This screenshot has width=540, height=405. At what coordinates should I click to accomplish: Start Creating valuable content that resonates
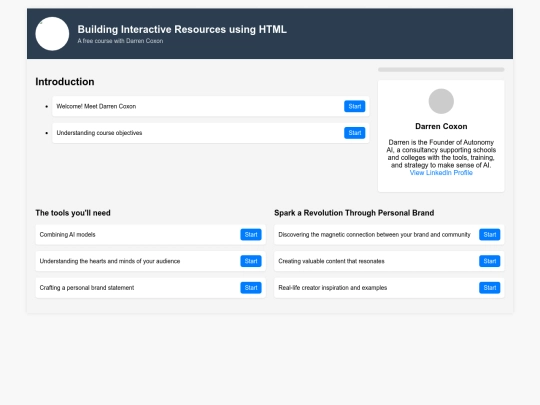(x=489, y=261)
